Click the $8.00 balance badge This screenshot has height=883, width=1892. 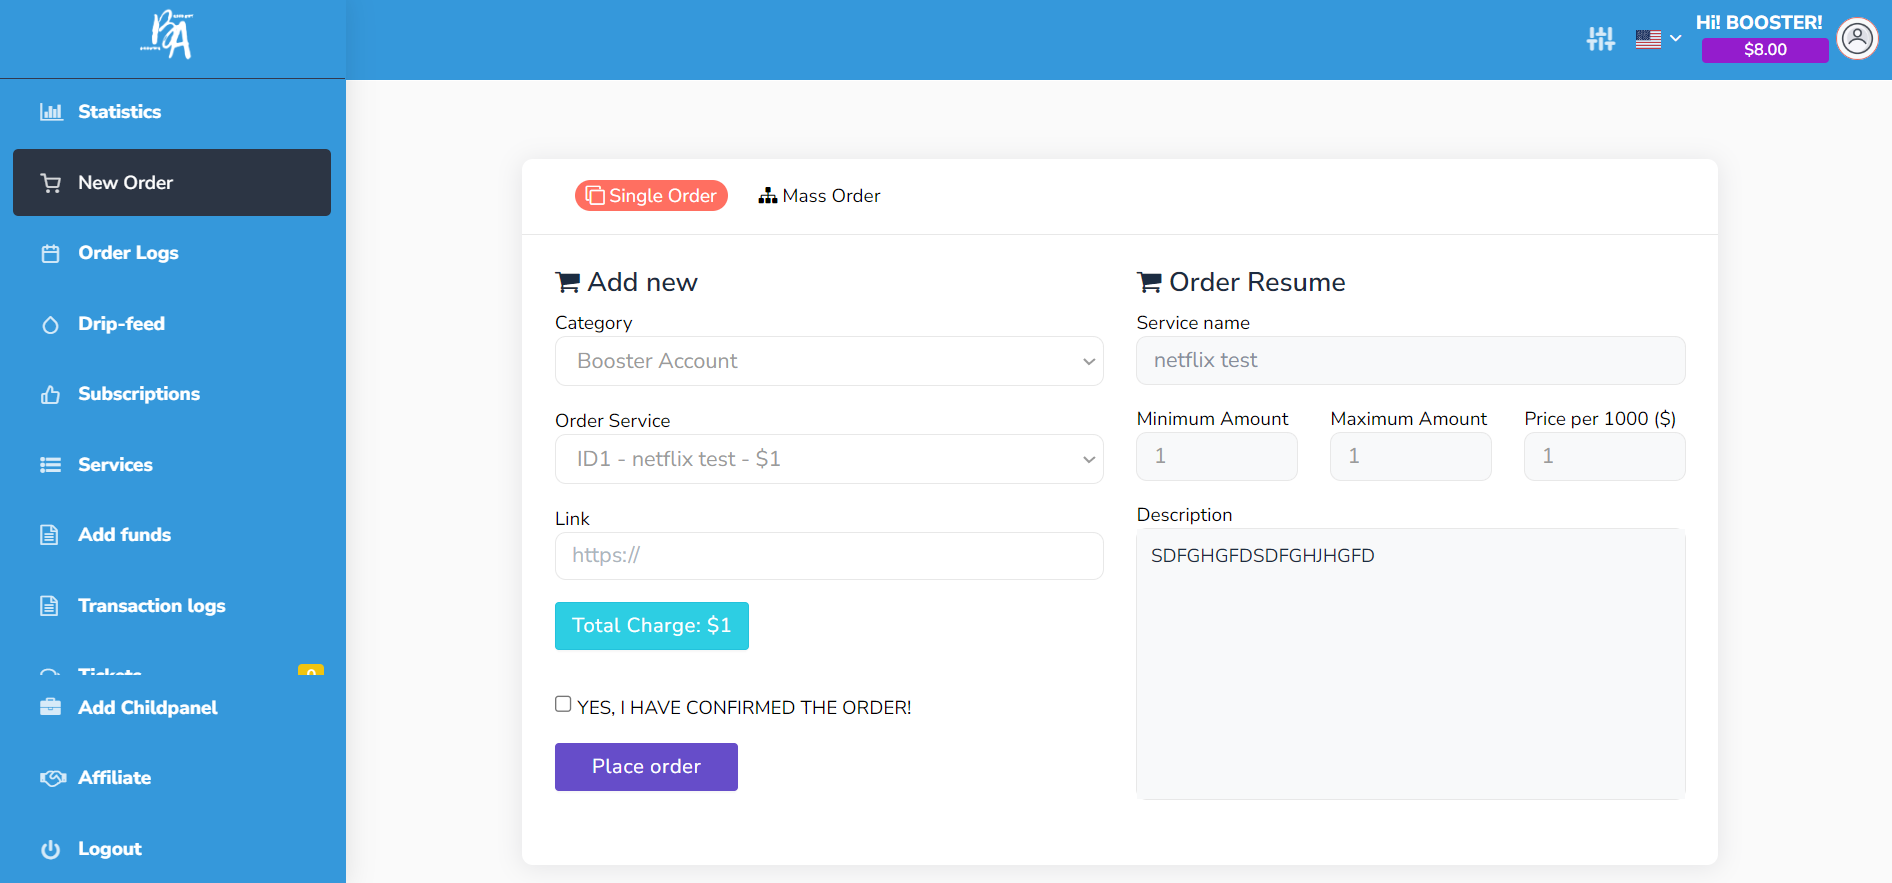point(1765,50)
